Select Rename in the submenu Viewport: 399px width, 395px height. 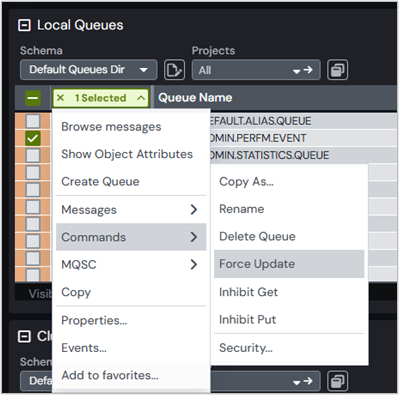click(289, 209)
